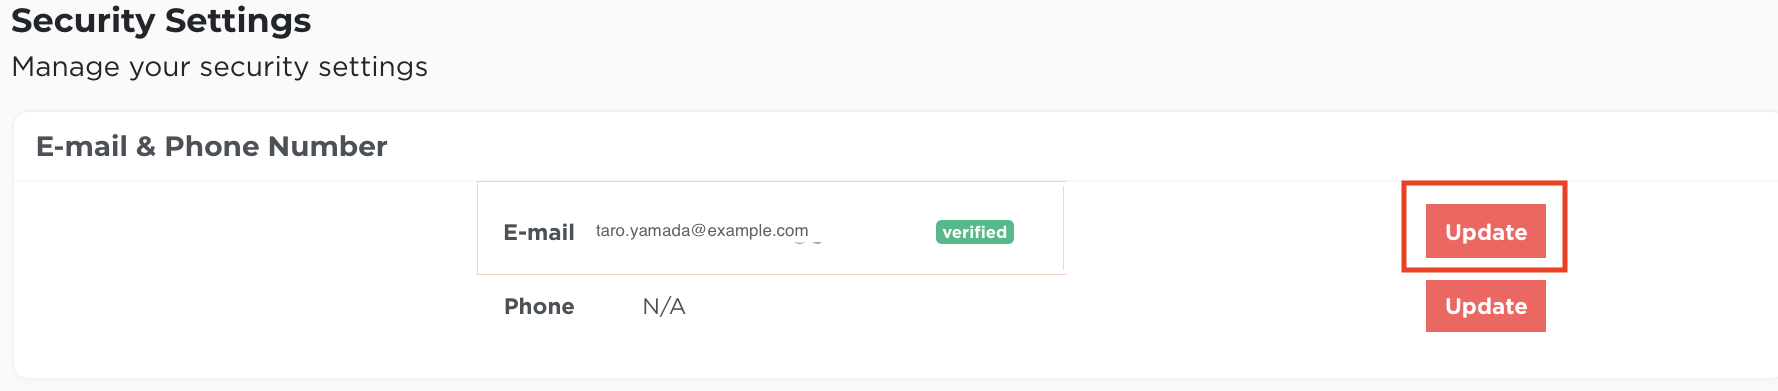Add a phone number via the lower Update button
Viewport: 1778px width, 391px height.
click(1485, 306)
